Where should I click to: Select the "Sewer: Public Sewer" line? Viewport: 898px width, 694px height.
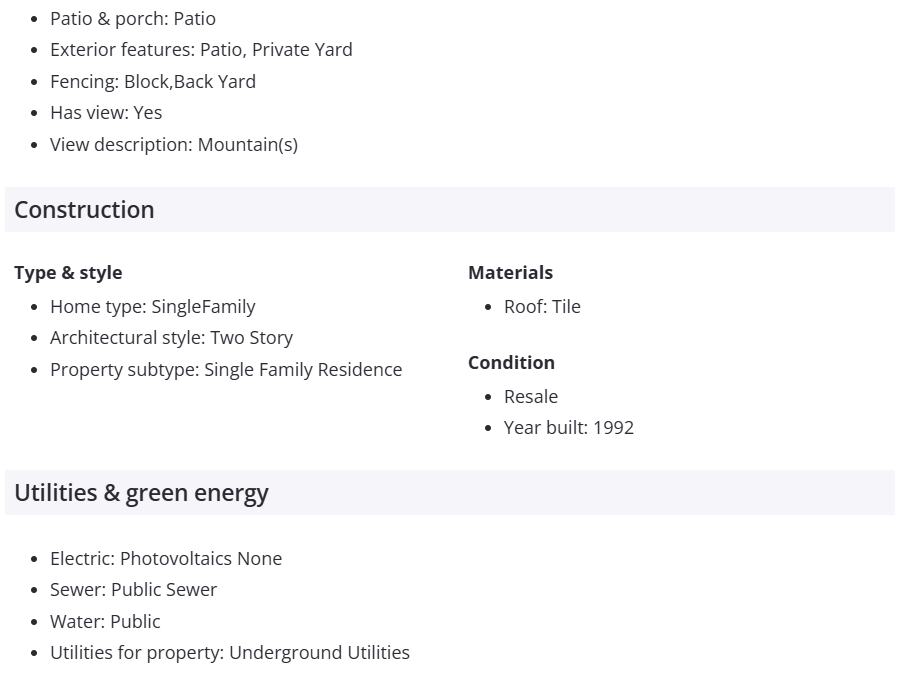pyautogui.click(x=133, y=589)
